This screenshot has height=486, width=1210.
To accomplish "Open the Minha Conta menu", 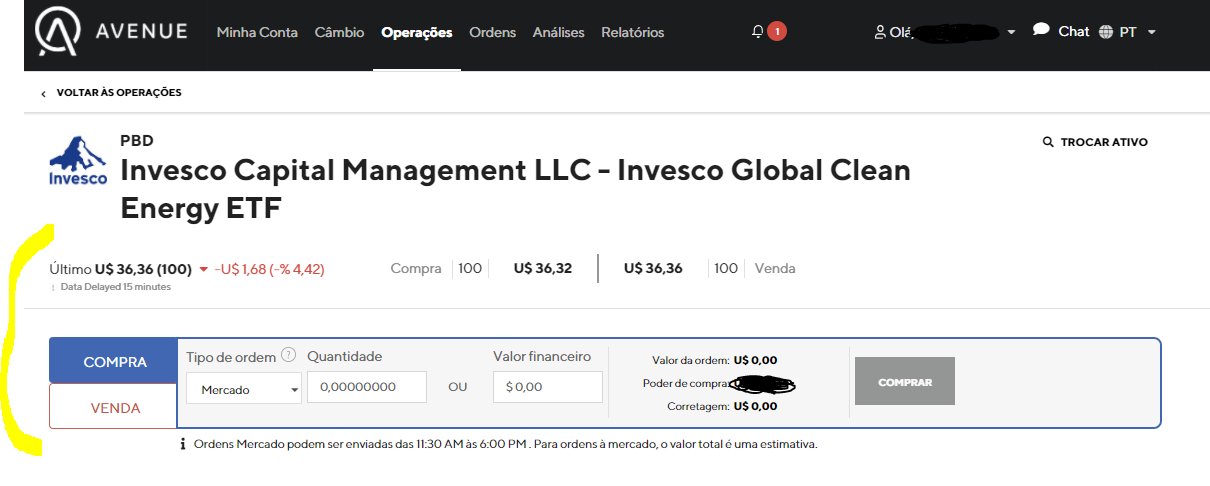I will [257, 32].
